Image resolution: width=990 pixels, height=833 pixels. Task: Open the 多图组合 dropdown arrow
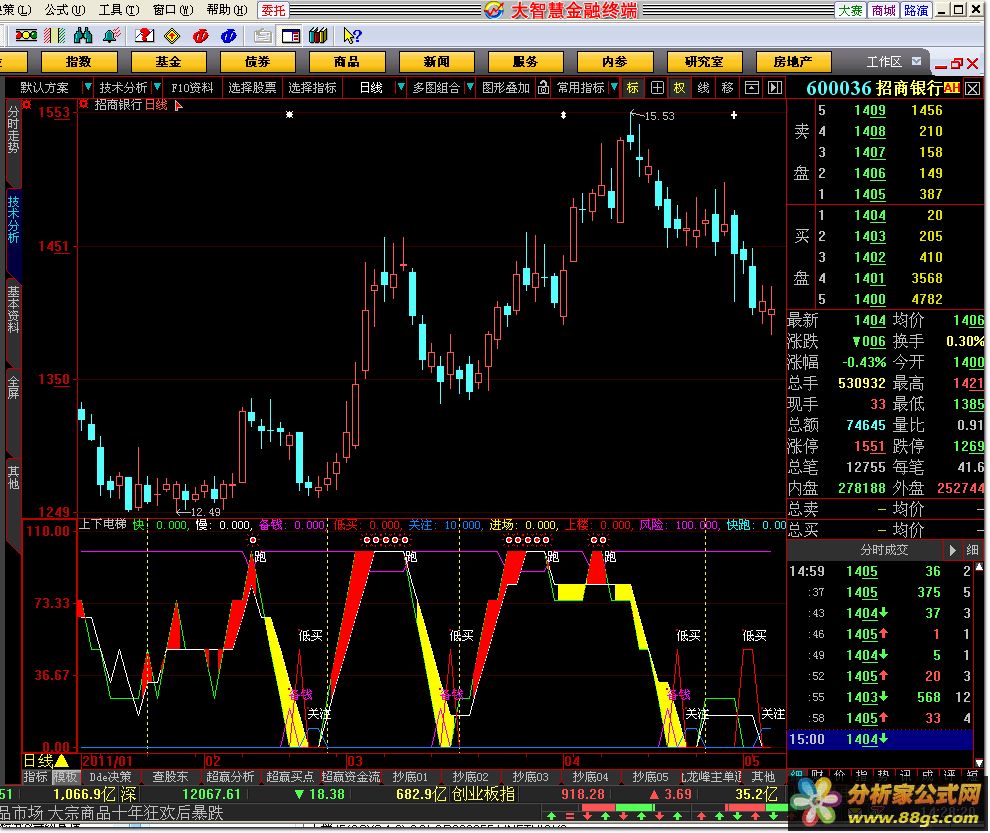[x=470, y=87]
